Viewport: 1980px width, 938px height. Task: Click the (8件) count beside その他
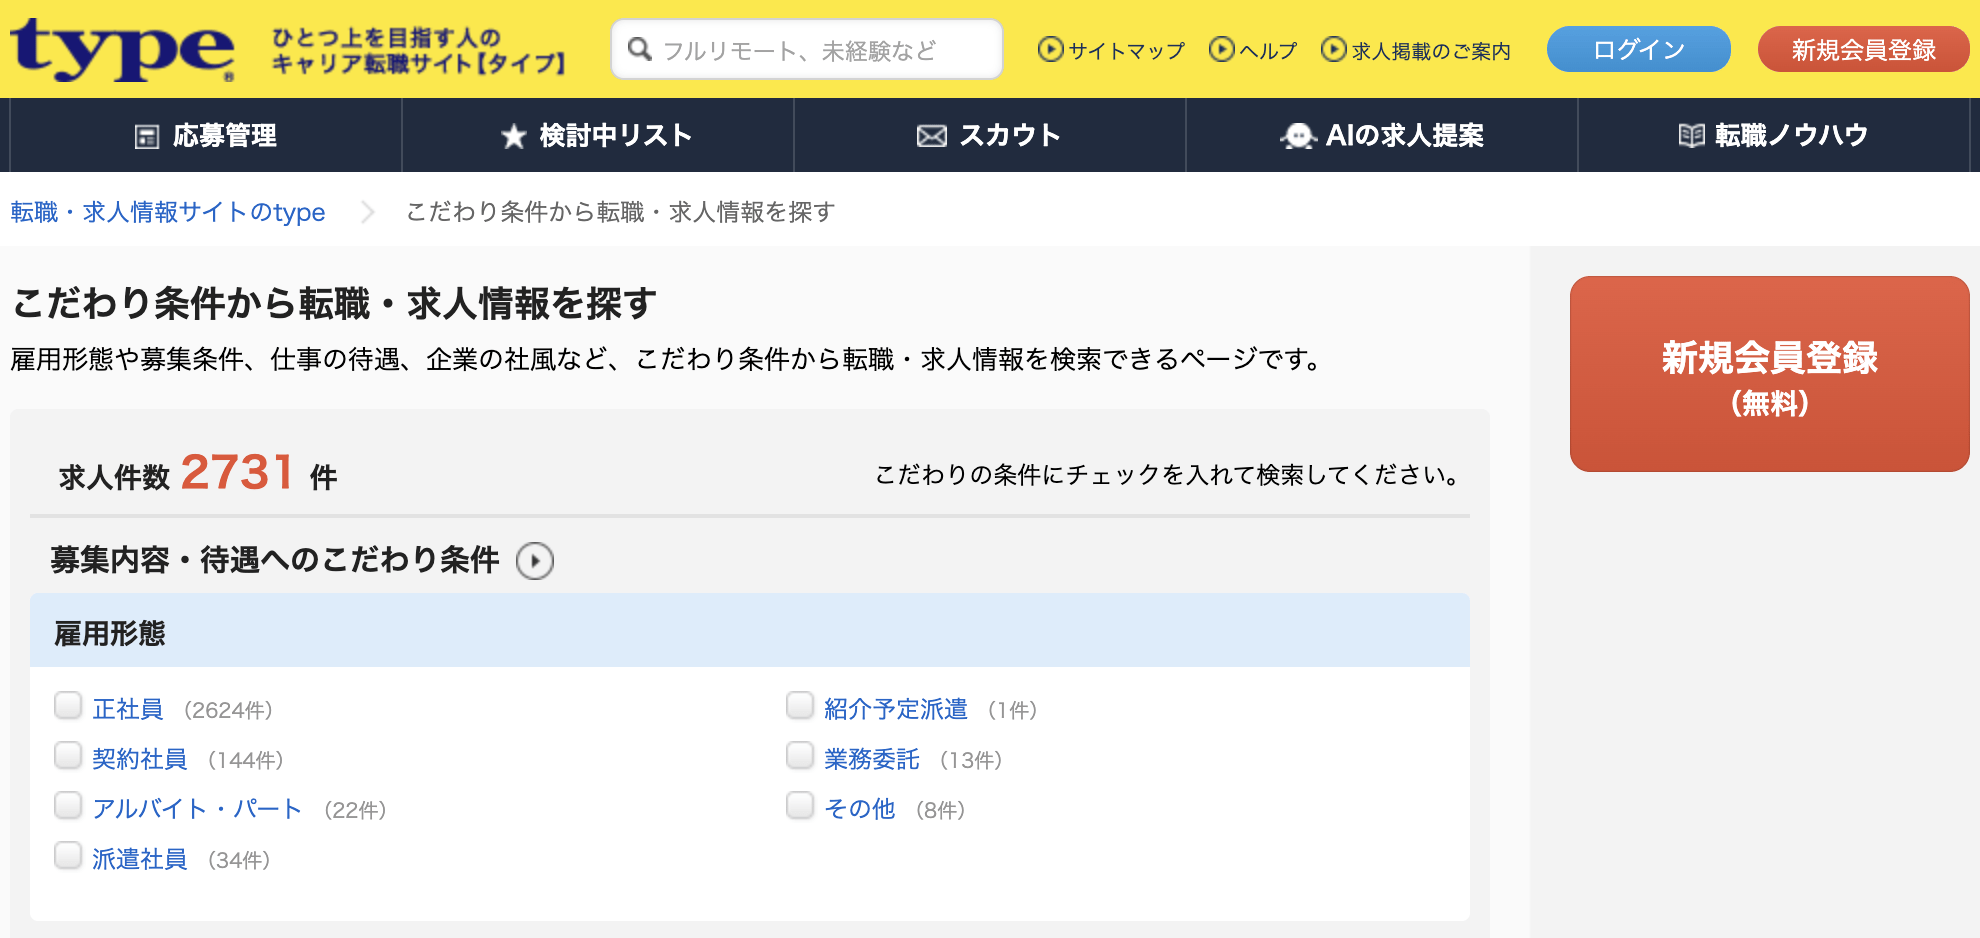point(940,810)
